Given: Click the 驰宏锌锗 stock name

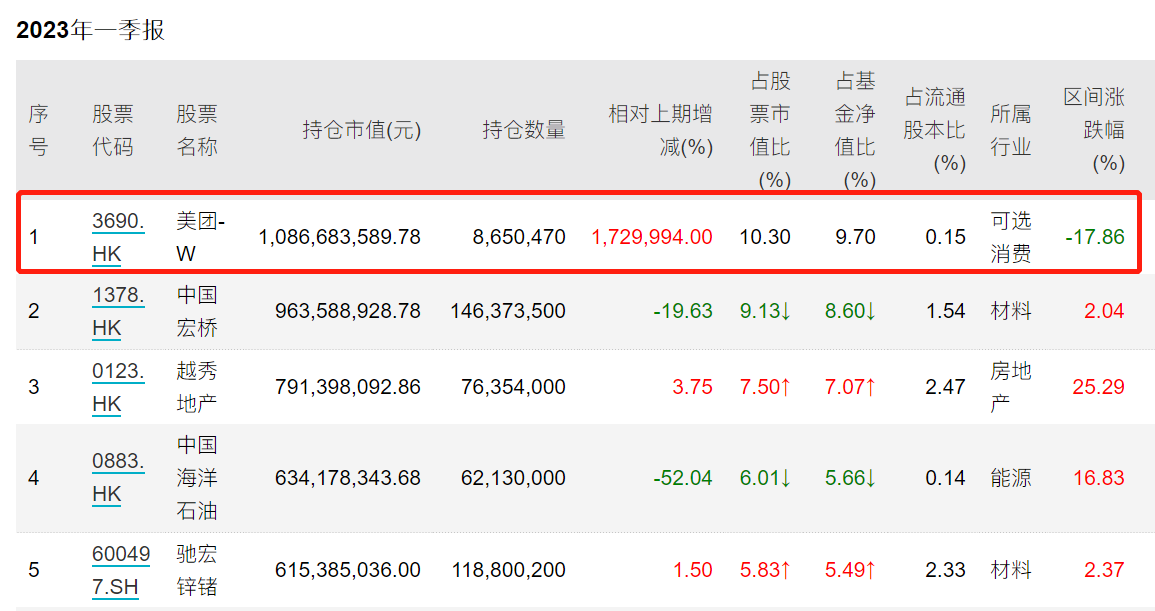Looking at the screenshot, I should coord(196,570).
